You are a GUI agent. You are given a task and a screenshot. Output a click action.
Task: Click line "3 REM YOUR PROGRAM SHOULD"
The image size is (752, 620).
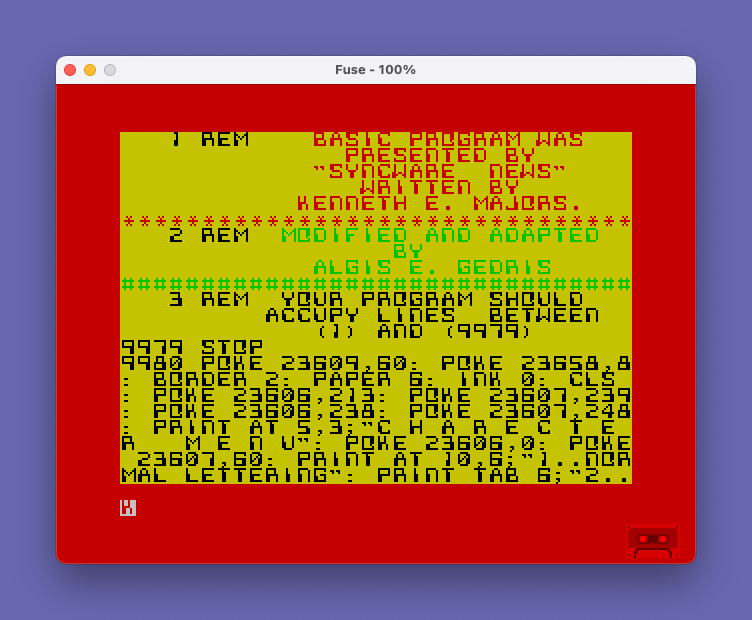click(x=376, y=300)
